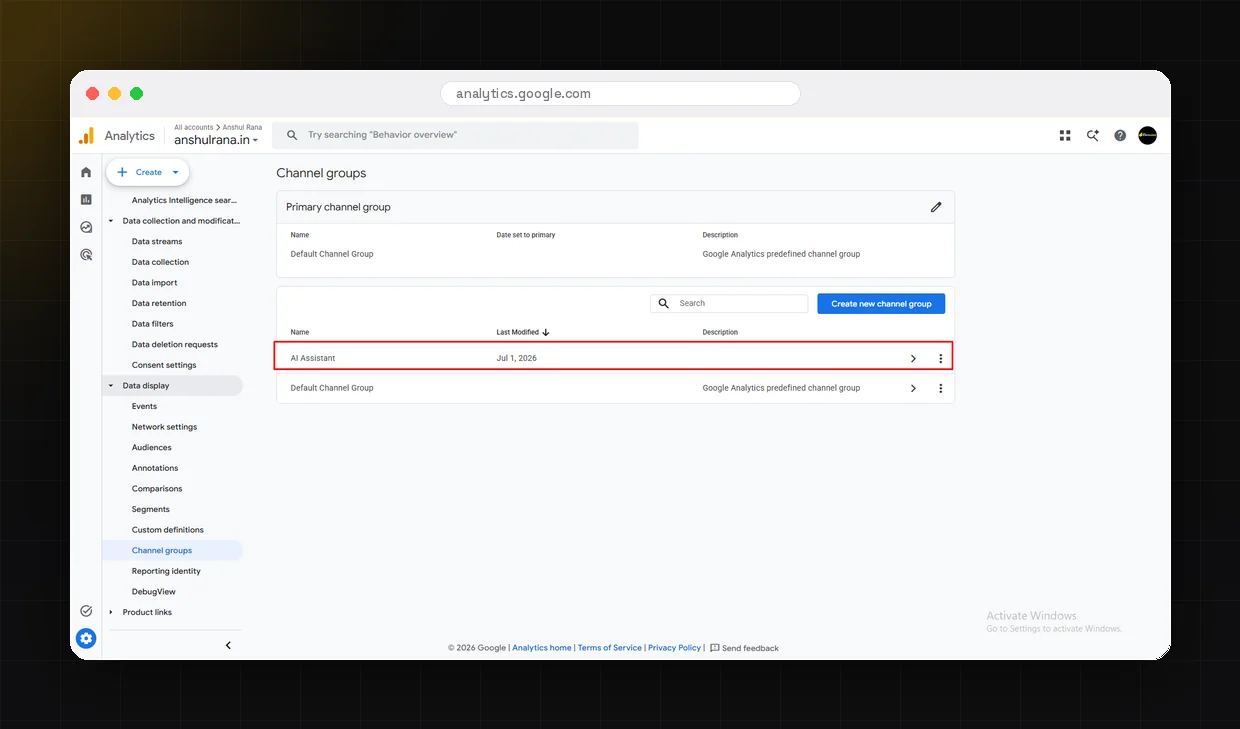Open Default Channel Group row chevron
1240x729 pixels.
(x=913, y=388)
